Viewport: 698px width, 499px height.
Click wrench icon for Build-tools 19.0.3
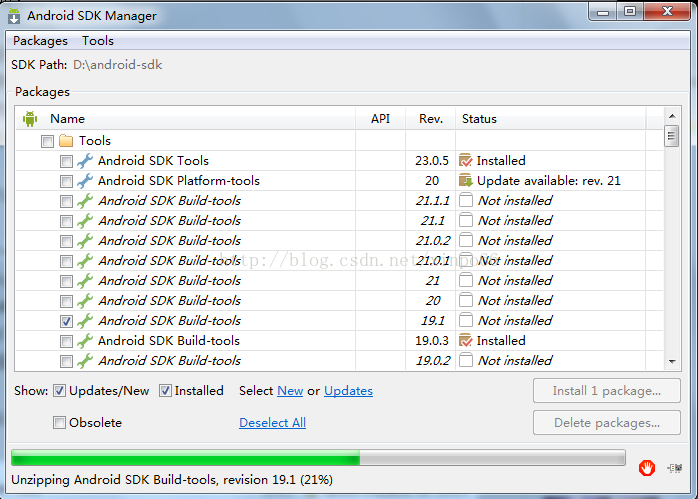[x=85, y=341]
